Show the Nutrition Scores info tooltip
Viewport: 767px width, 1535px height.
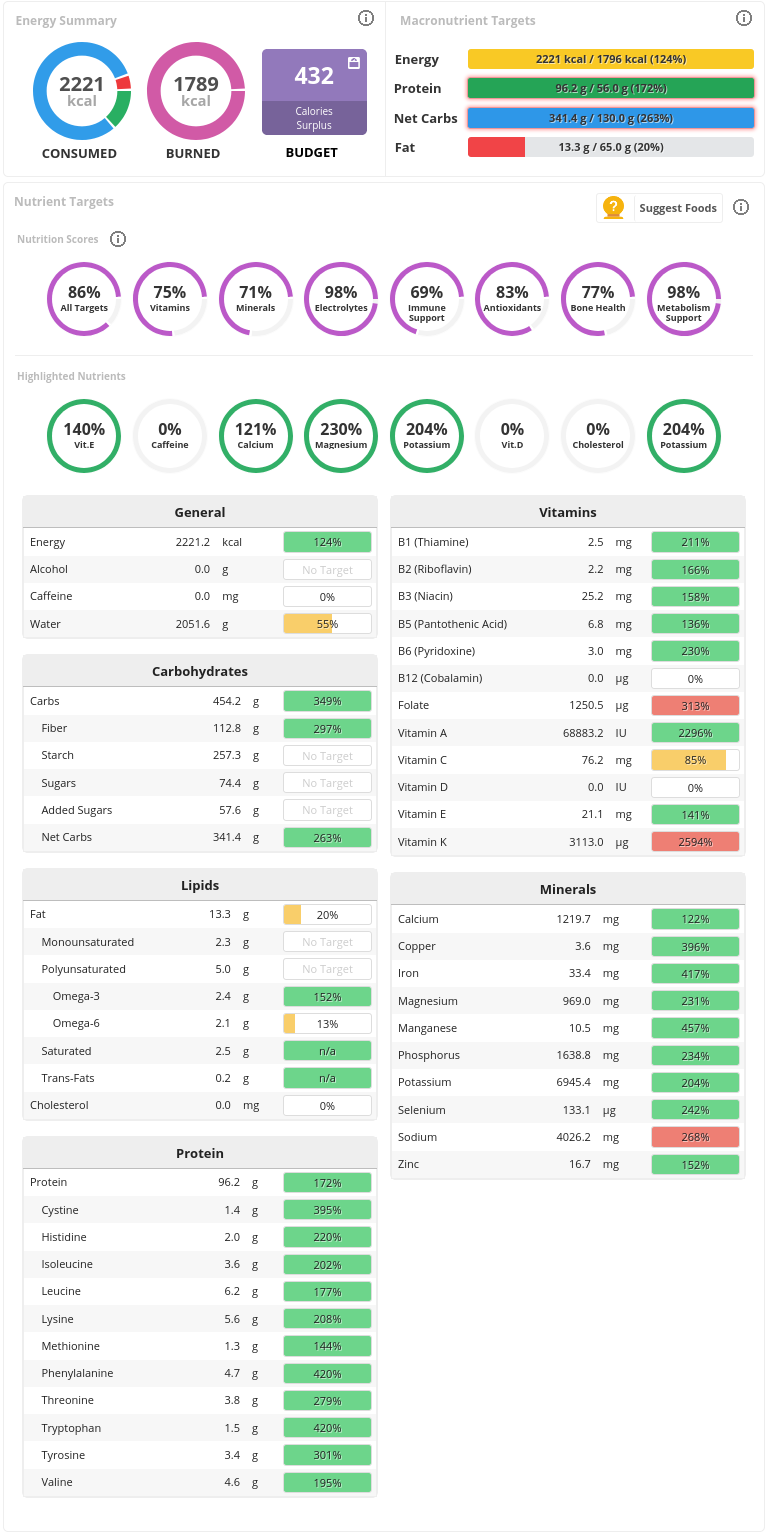(x=118, y=239)
